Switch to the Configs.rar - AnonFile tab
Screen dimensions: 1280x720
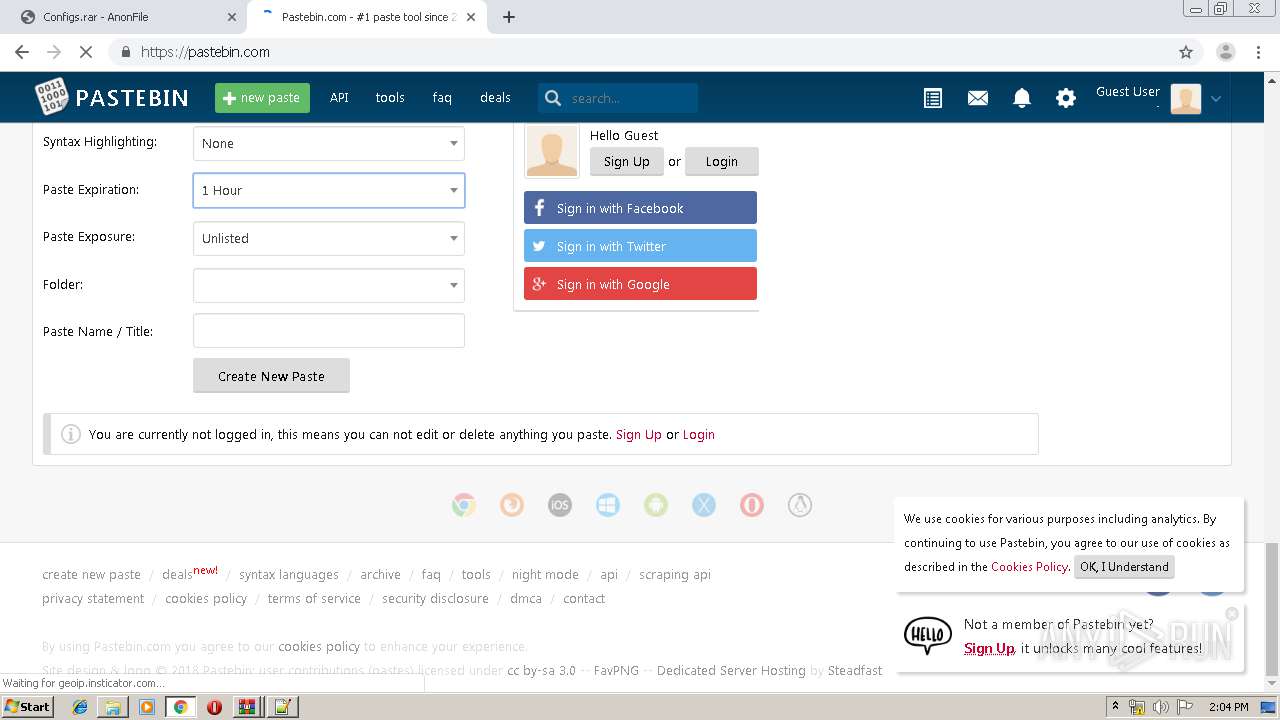coord(120,17)
